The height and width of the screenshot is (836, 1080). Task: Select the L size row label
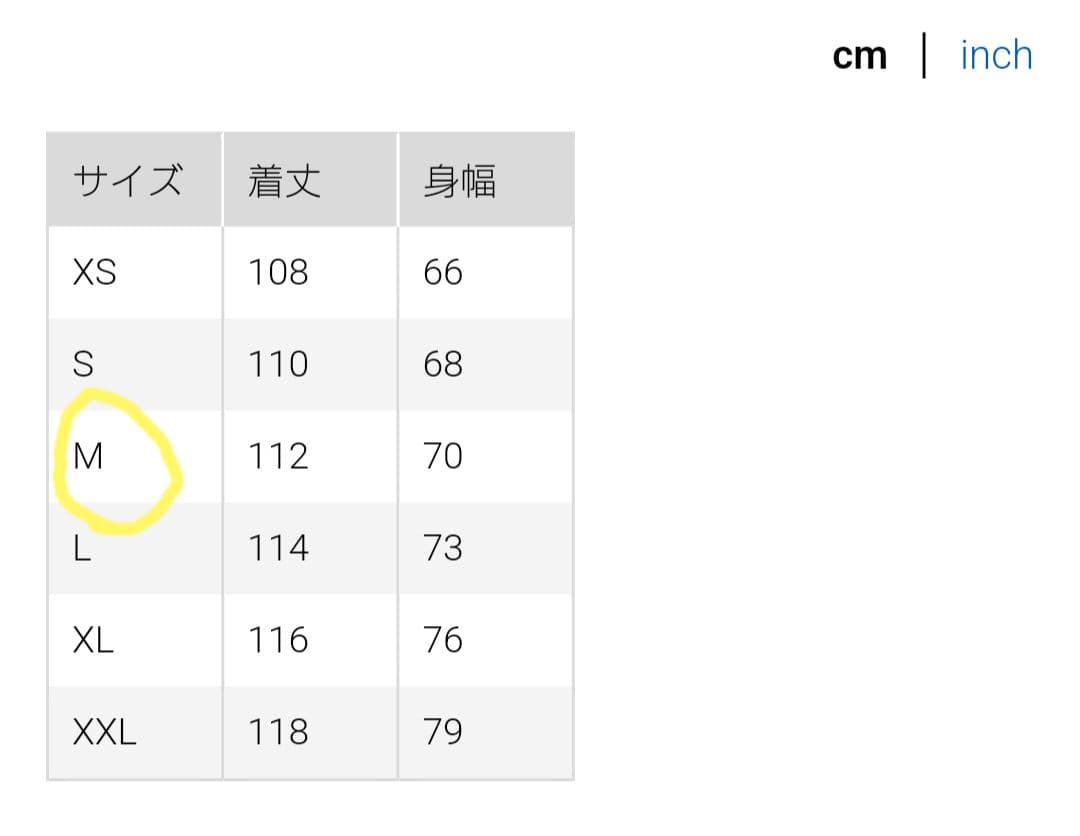(x=82, y=548)
